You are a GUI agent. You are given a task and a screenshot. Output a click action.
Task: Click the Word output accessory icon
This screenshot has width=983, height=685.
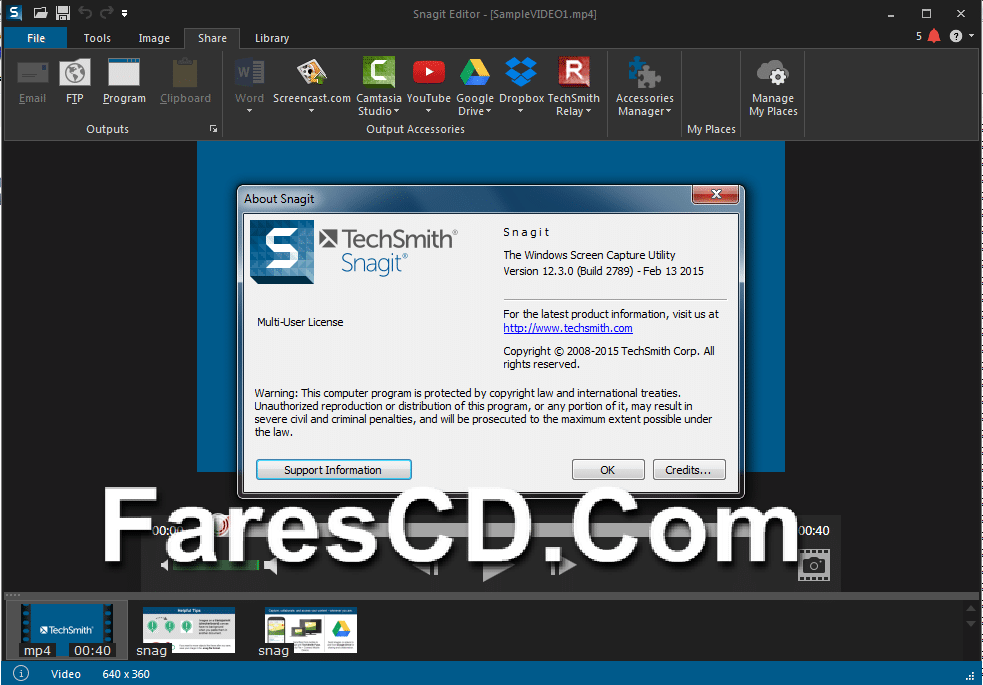tap(250, 73)
